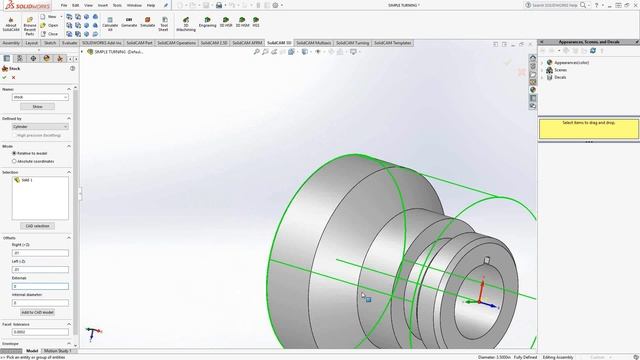Viewport: 640px width, 360px height.
Task: Pin the menu bar with the pushpin
Action: [x=166, y=5]
